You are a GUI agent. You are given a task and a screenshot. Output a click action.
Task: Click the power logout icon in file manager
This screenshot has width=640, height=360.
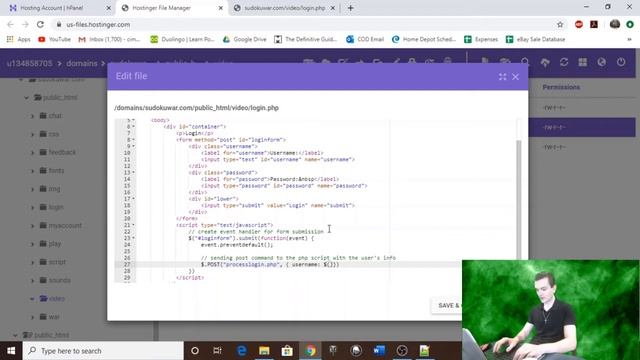[621, 62]
